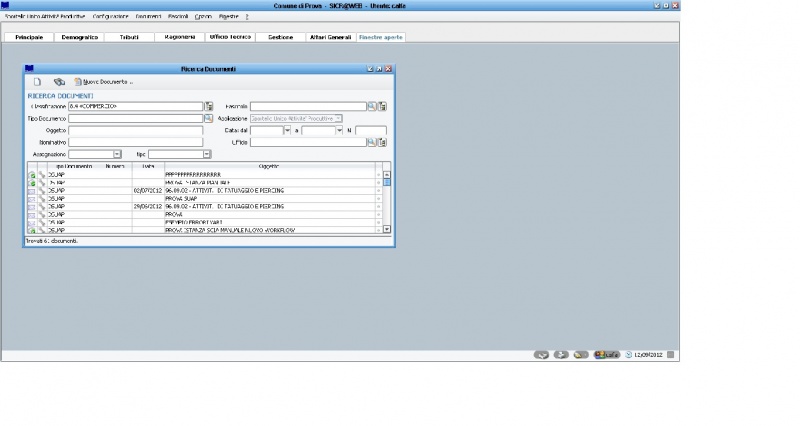
Task: Click wrench icon on PROVA ISTANZA SCIA row
Action: tap(42, 230)
